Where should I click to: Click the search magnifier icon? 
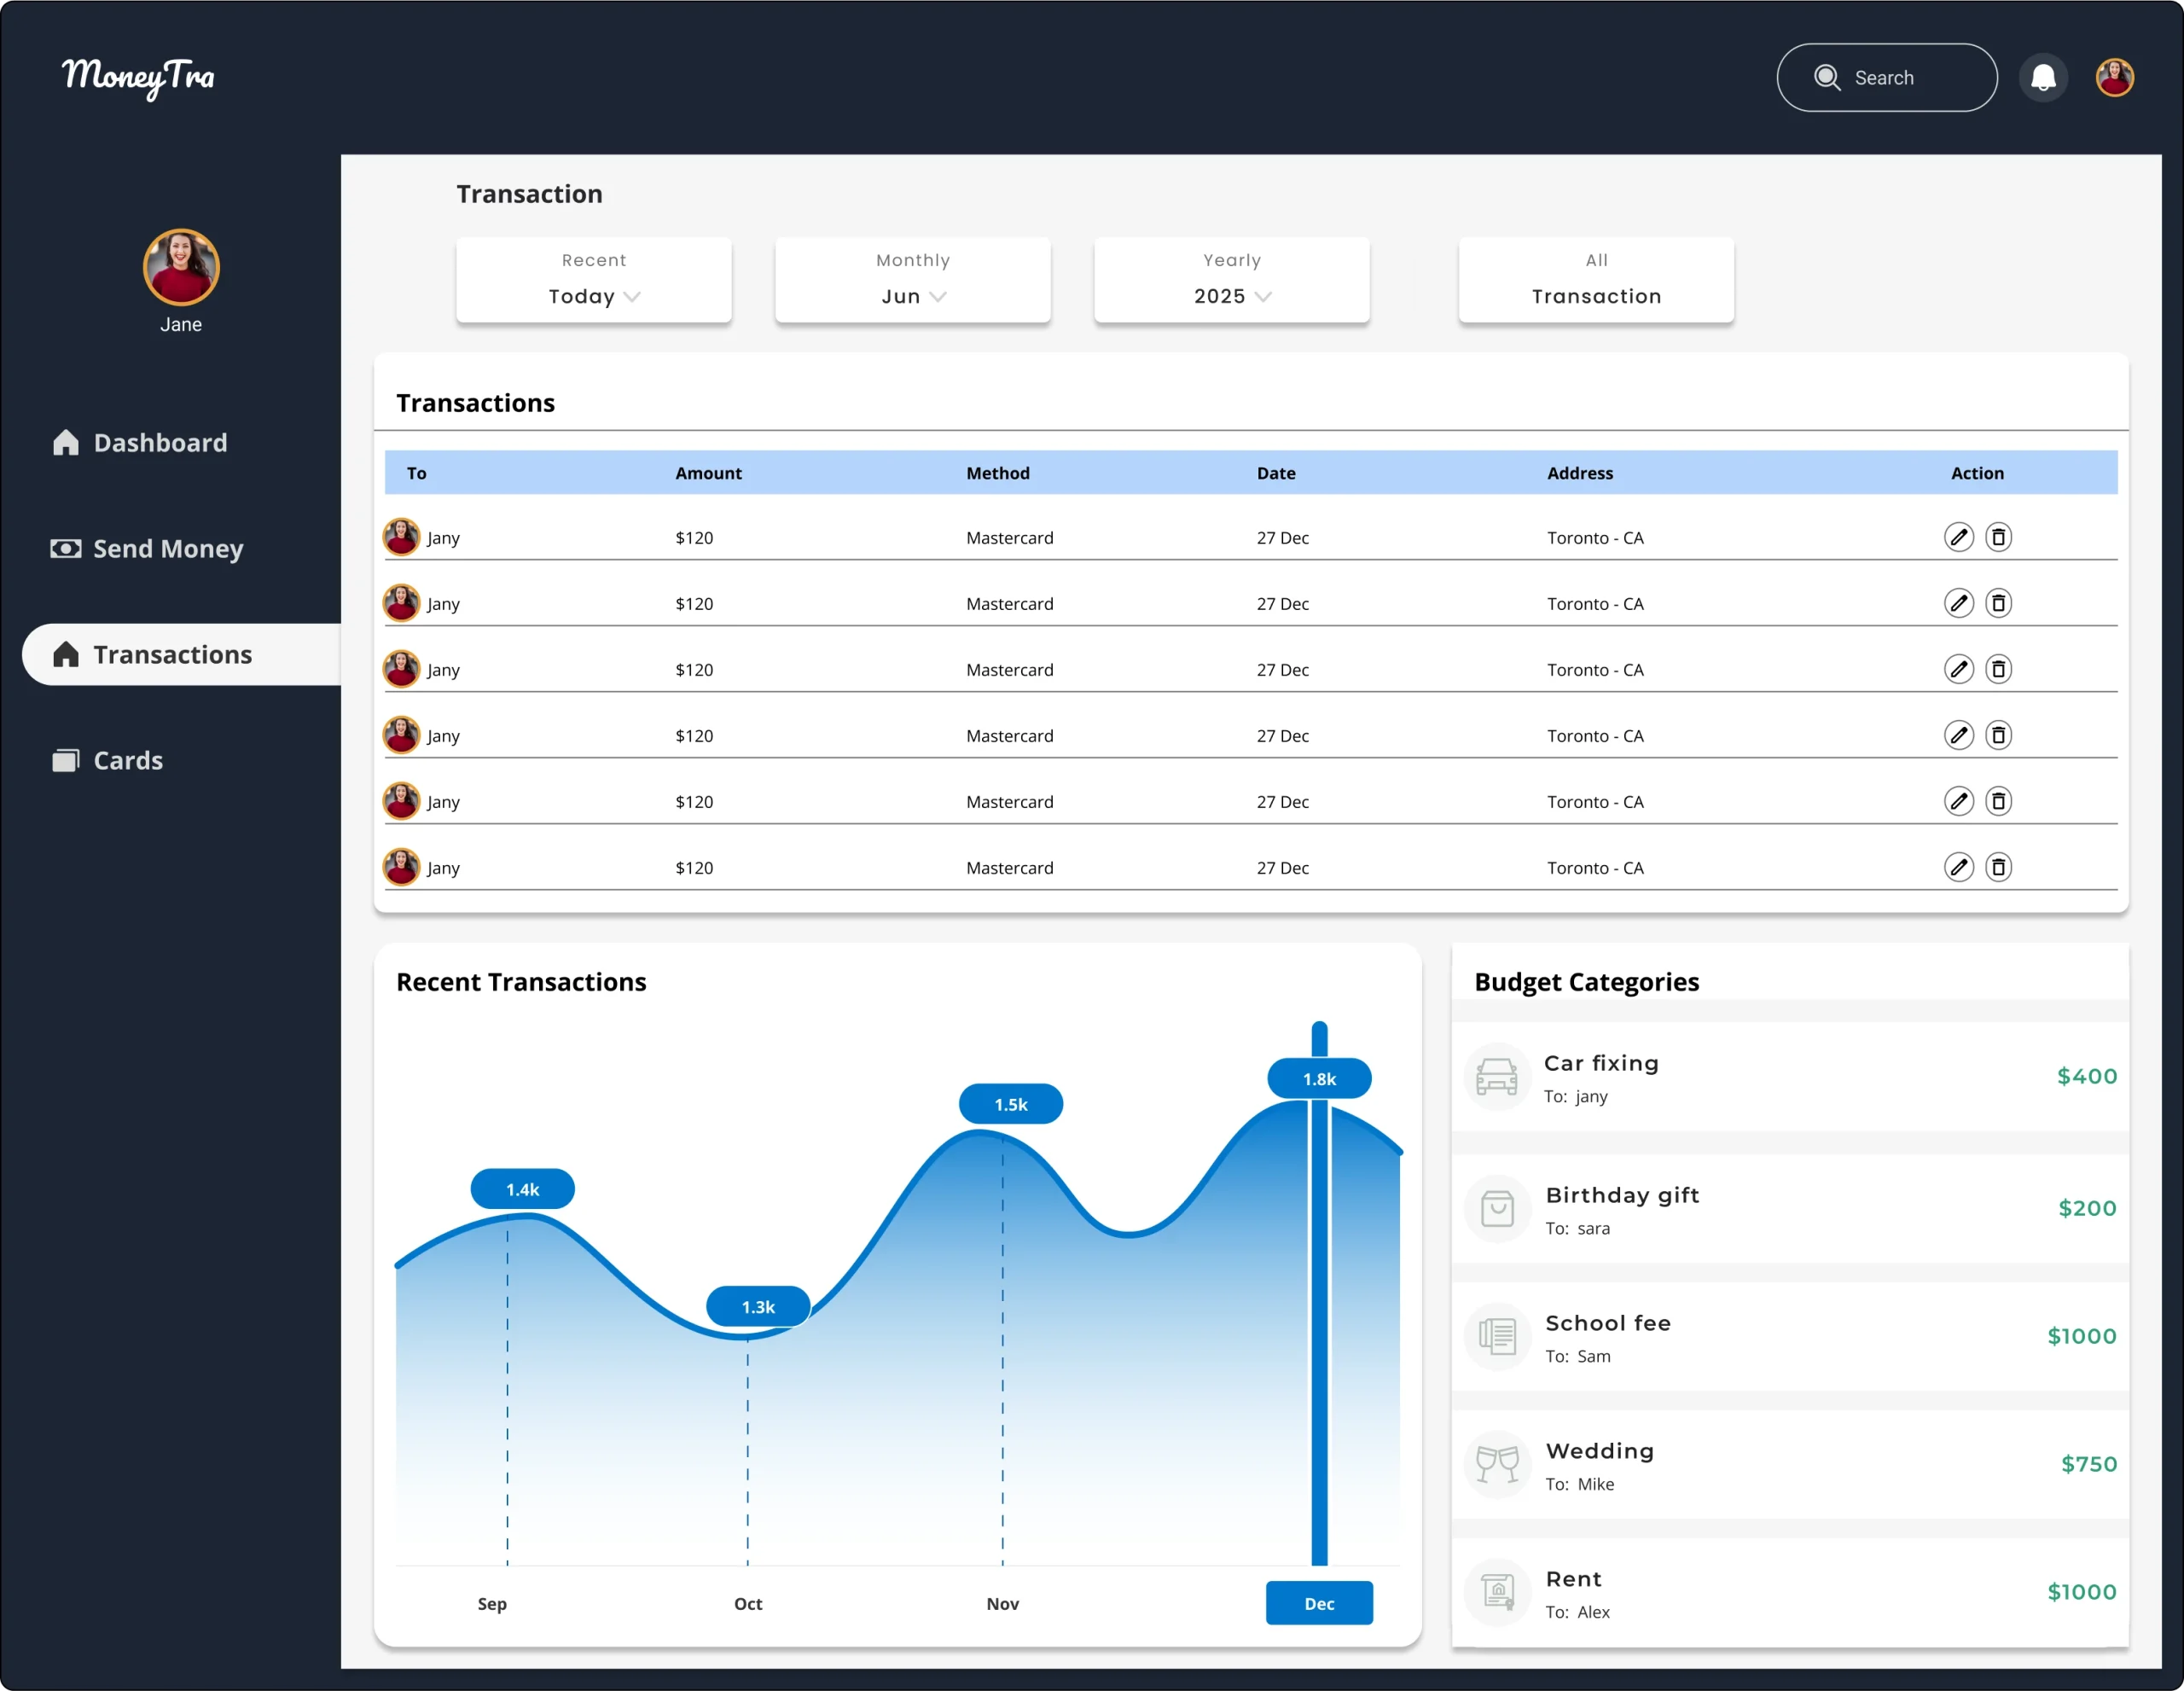(1826, 78)
